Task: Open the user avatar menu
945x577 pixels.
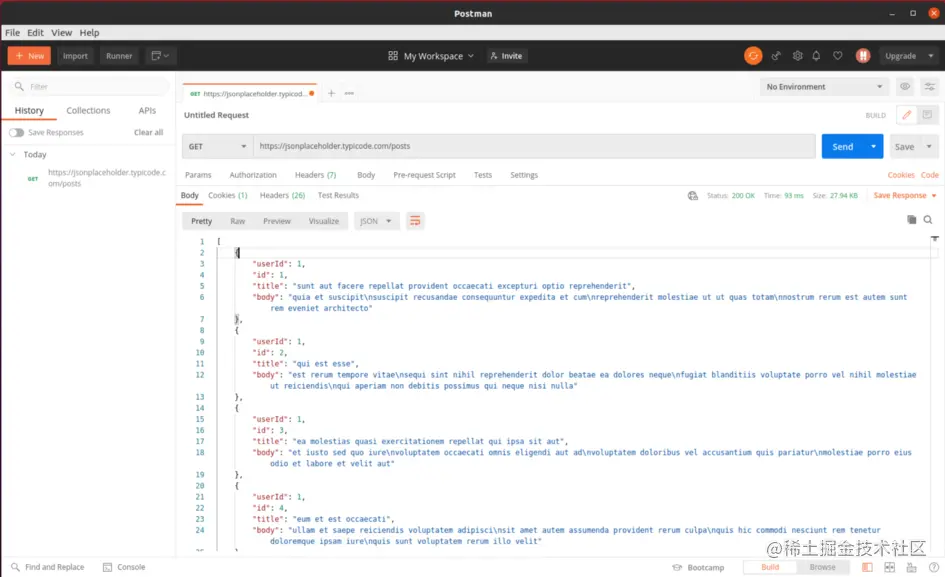Action: click(862, 55)
